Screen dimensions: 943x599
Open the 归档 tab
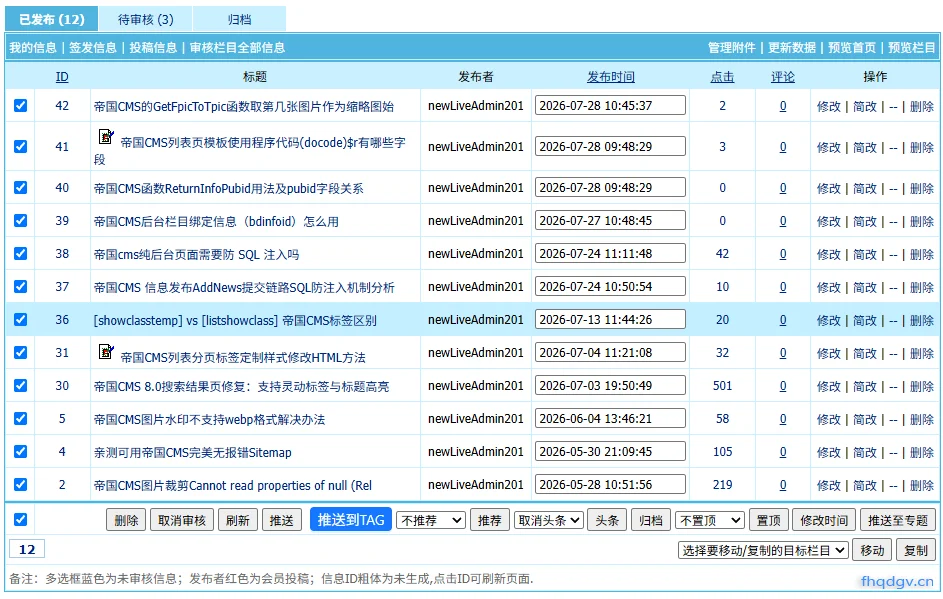239,19
